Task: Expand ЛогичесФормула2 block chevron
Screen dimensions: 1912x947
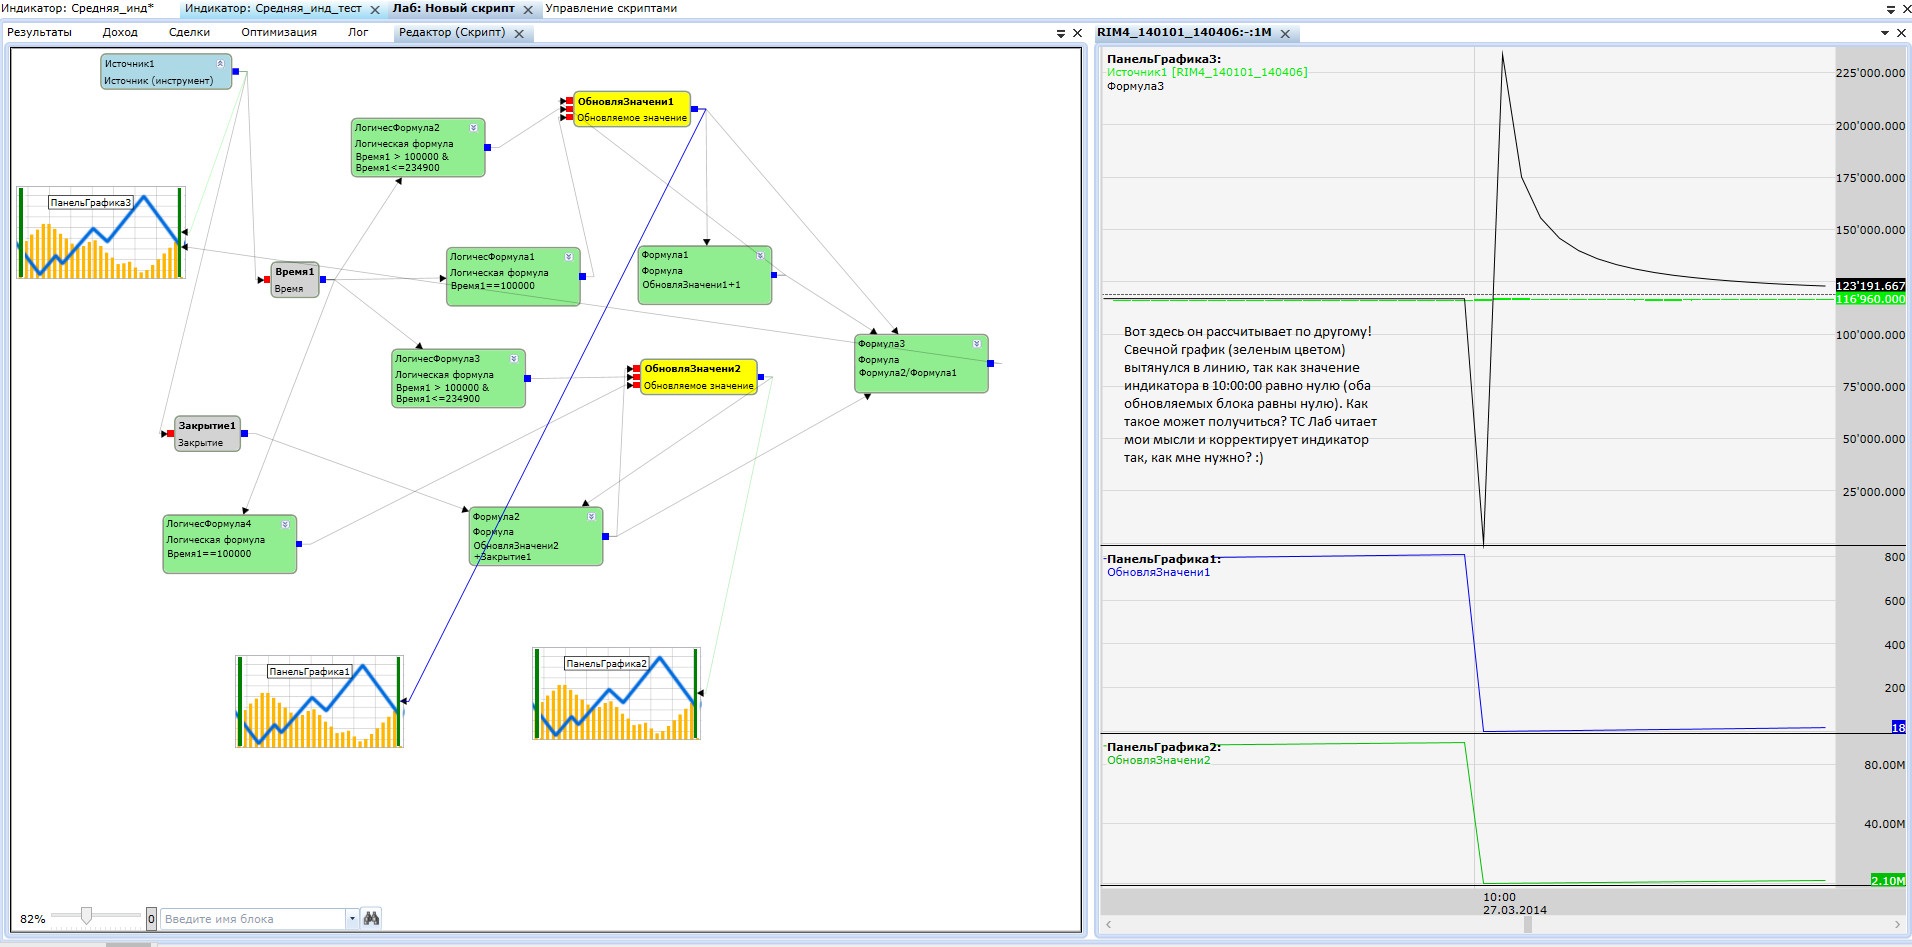Action: (x=473, y=128)
